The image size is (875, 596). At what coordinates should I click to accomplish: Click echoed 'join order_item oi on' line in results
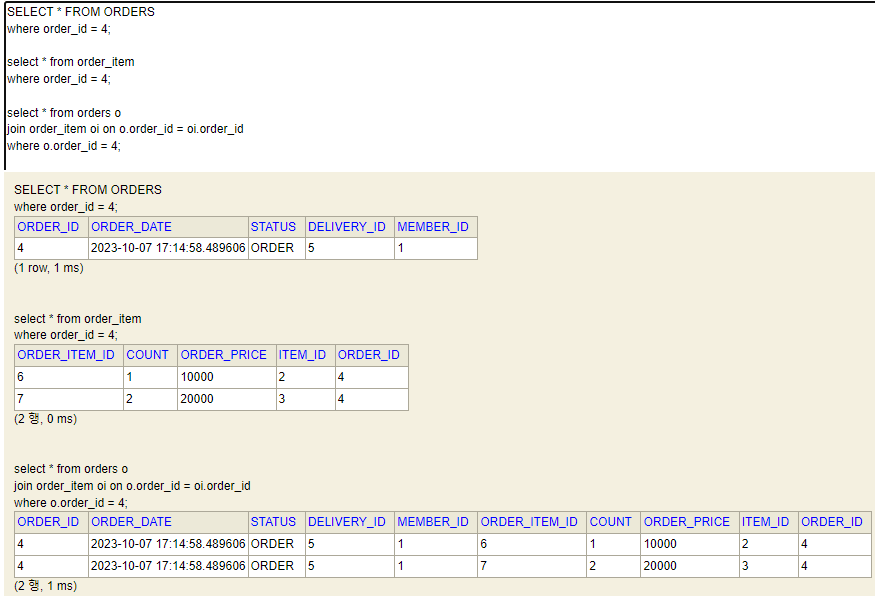tap(132, 486)
